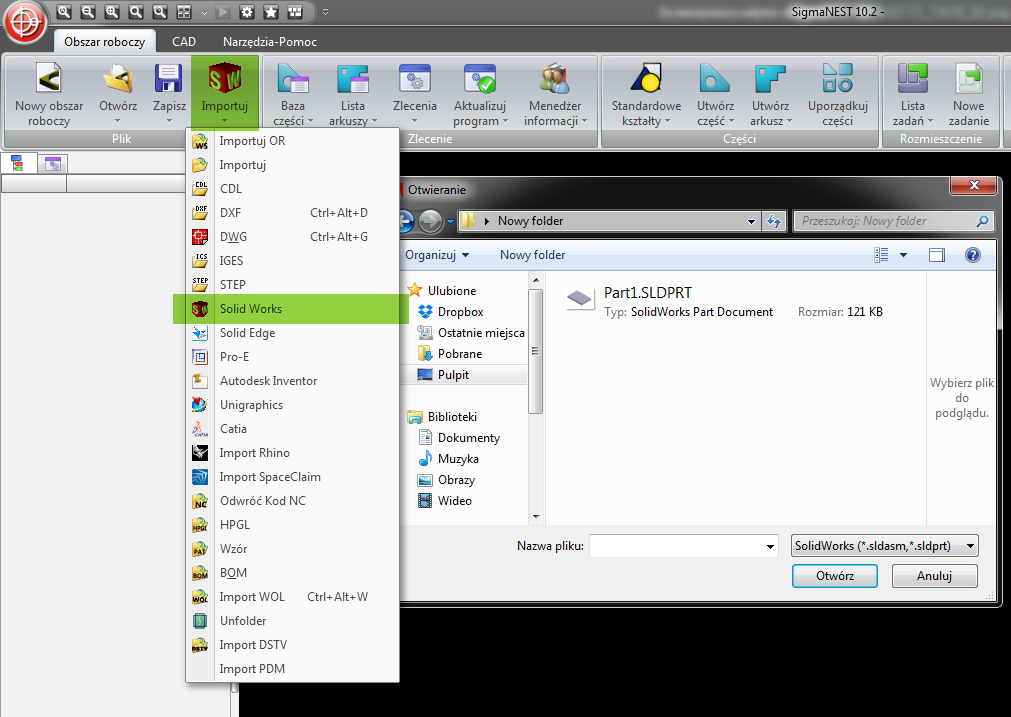Click the Aktualizuj program icon
This screenshot has width=1011, height=717.
(x=480, y=79)
